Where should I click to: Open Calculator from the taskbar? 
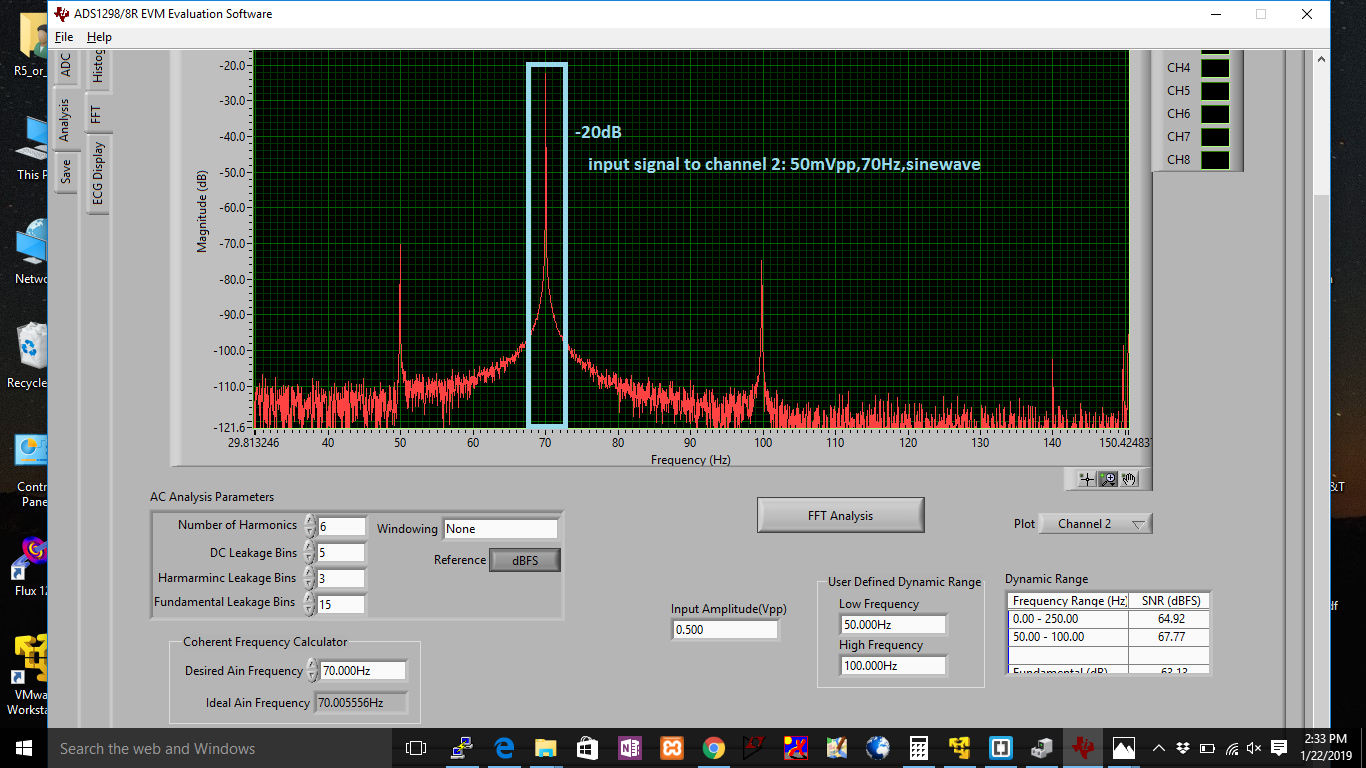(919, 748)
